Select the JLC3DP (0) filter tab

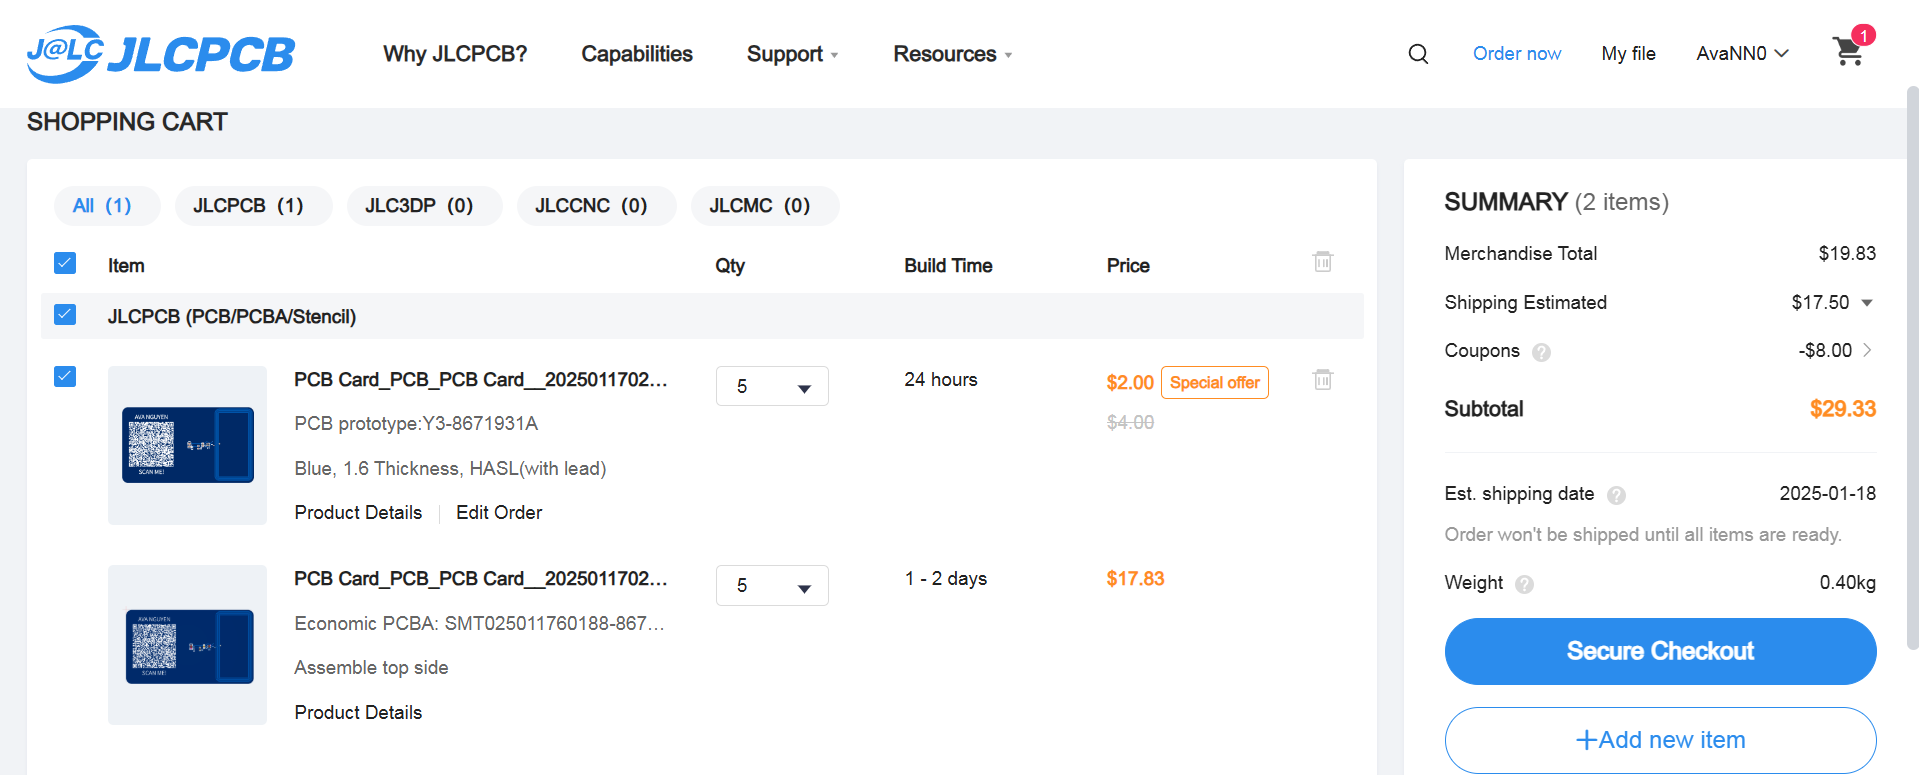[424, 206]
